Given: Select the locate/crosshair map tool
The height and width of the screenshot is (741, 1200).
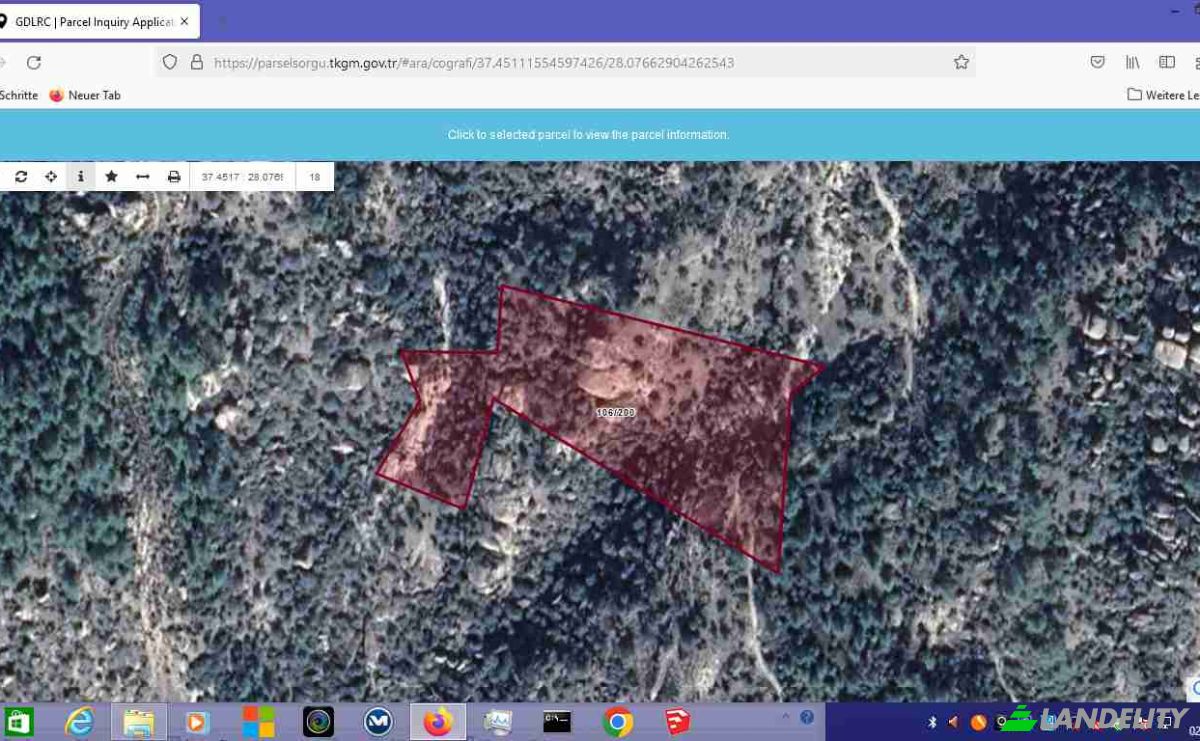Looking at the screenshot, I should tap(50, 177).
